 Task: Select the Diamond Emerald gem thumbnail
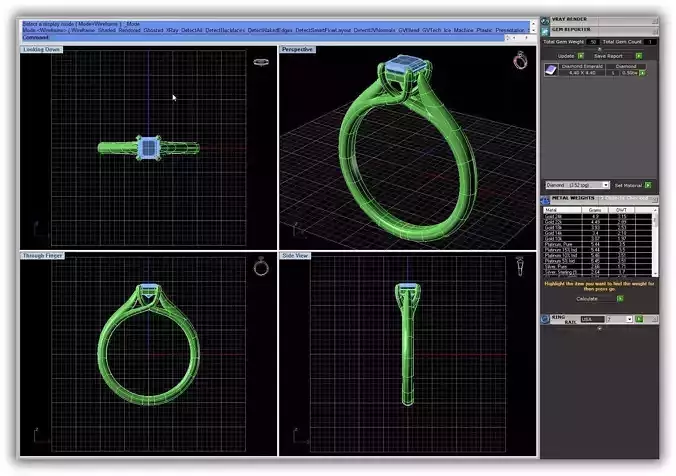click(551, 70)
